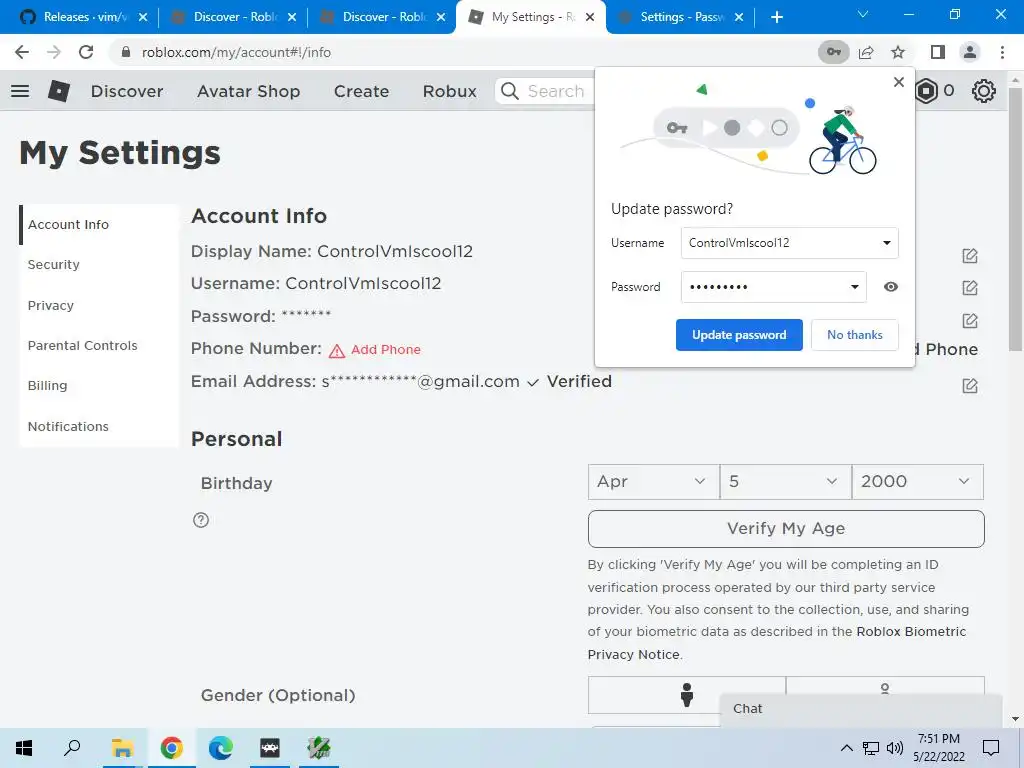Open the Robux balance icon
Viewport: 1024px width, 768px height.
[x=926, y=91]
